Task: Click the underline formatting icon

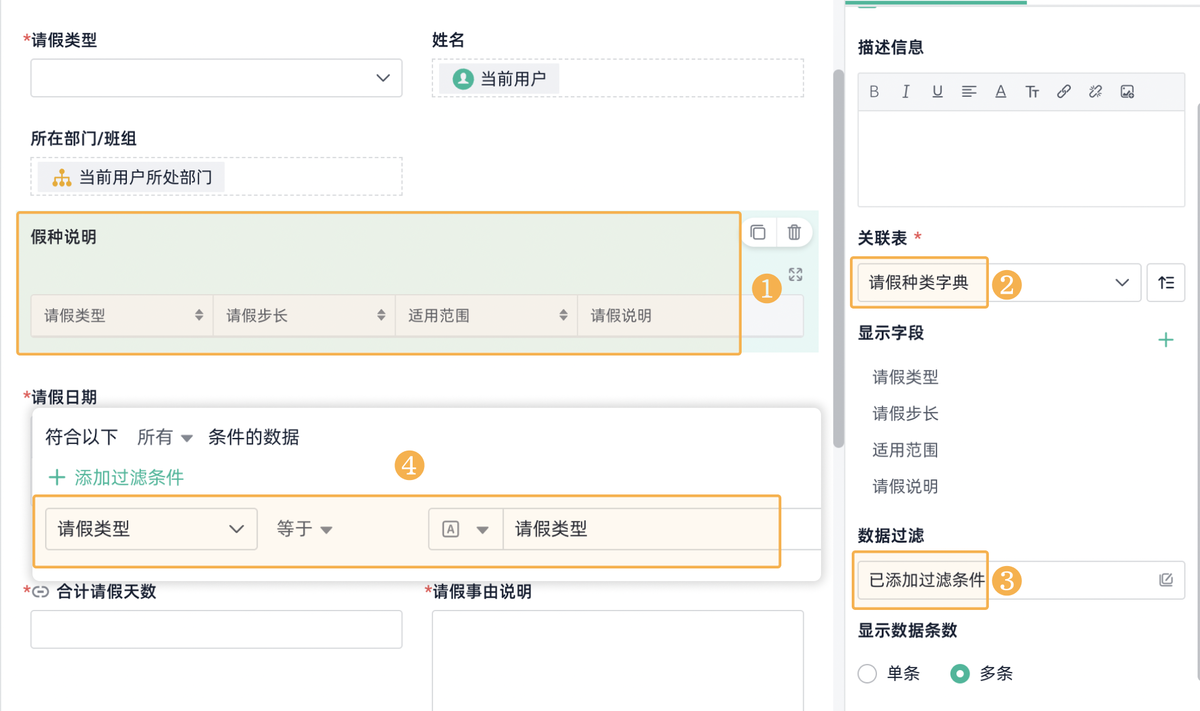Action: coord(937,92)
